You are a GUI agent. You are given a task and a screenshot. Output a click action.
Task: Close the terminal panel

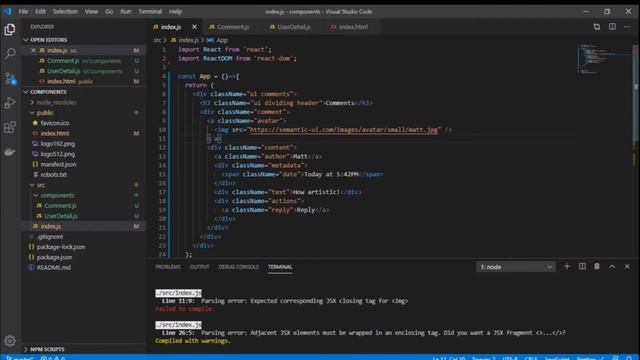(x=627, y=267)
